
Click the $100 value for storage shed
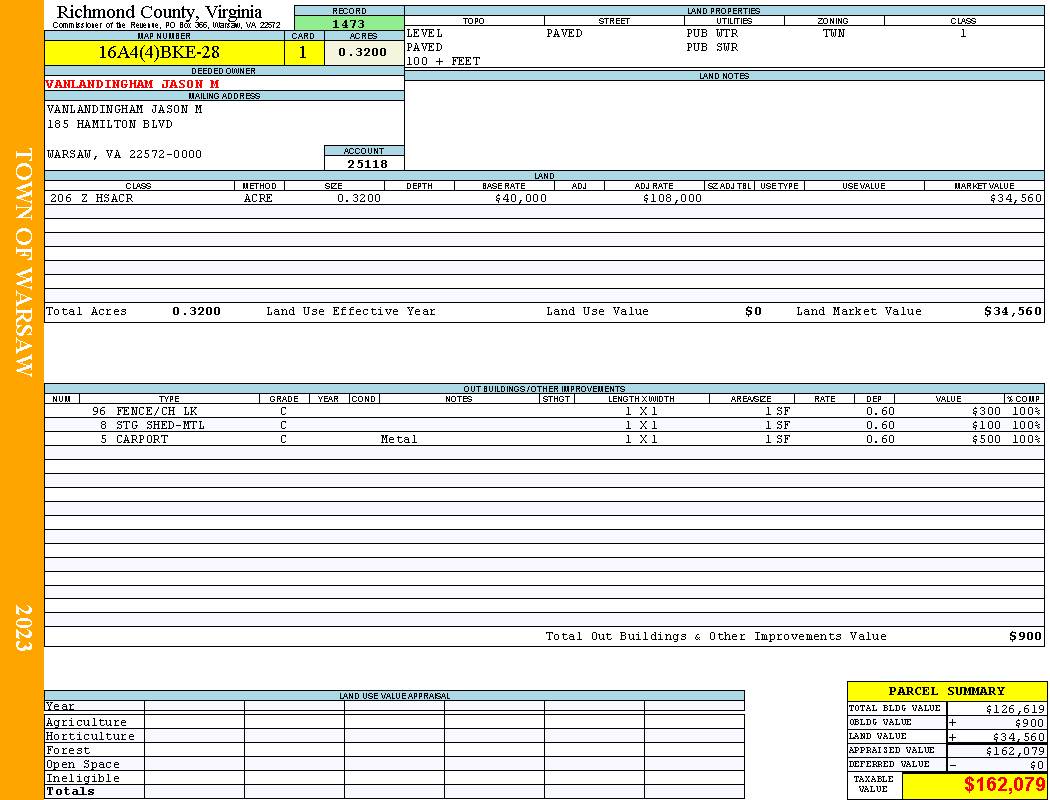[x=986, y=425]
